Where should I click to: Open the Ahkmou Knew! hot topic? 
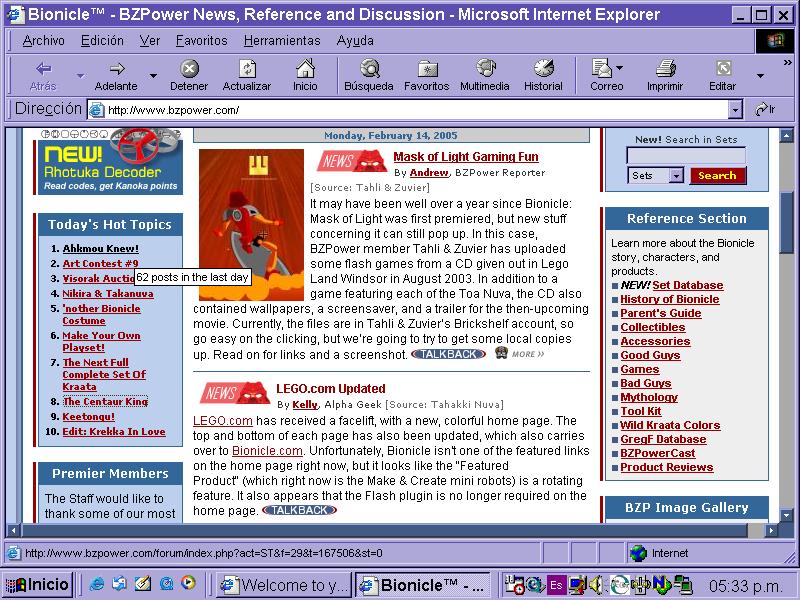point(101,248)
